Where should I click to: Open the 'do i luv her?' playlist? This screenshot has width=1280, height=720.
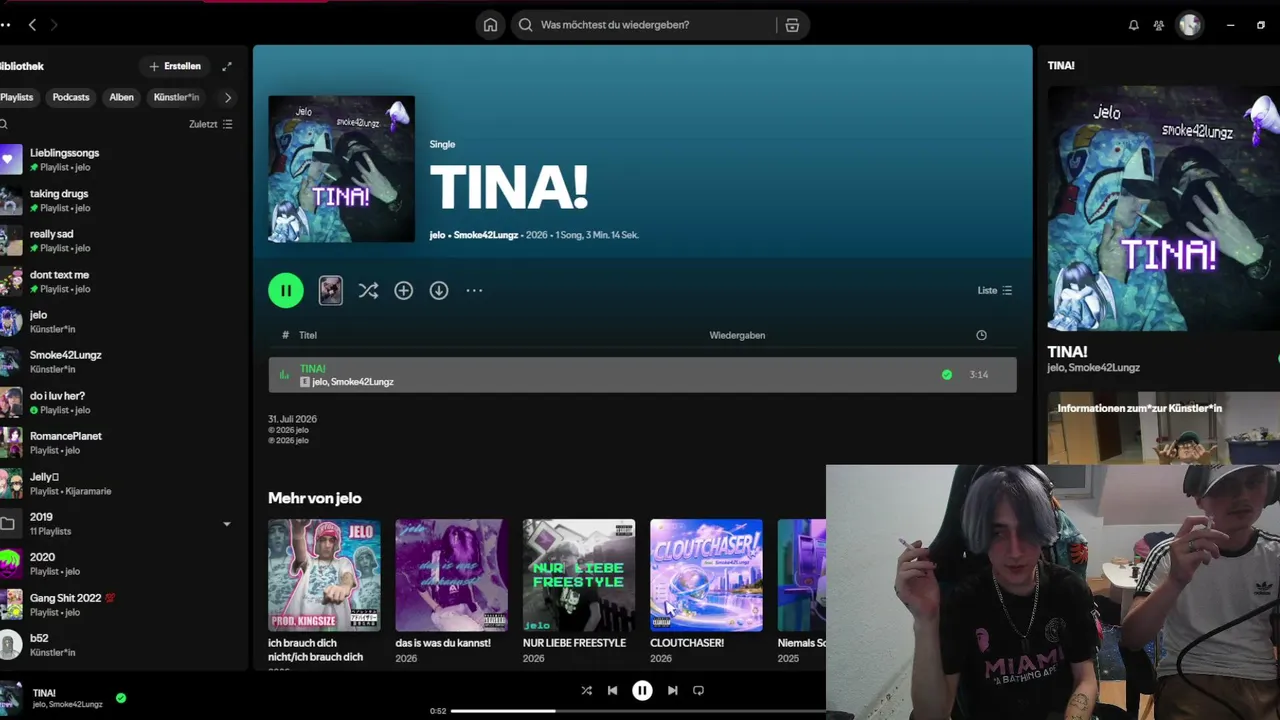[x=120, y=402]
